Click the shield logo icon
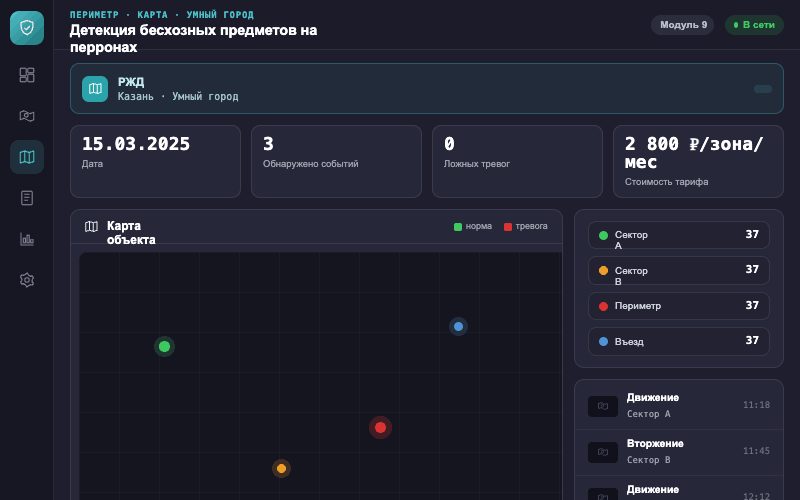Screen dimensions: 800x500 coord(27,28)
